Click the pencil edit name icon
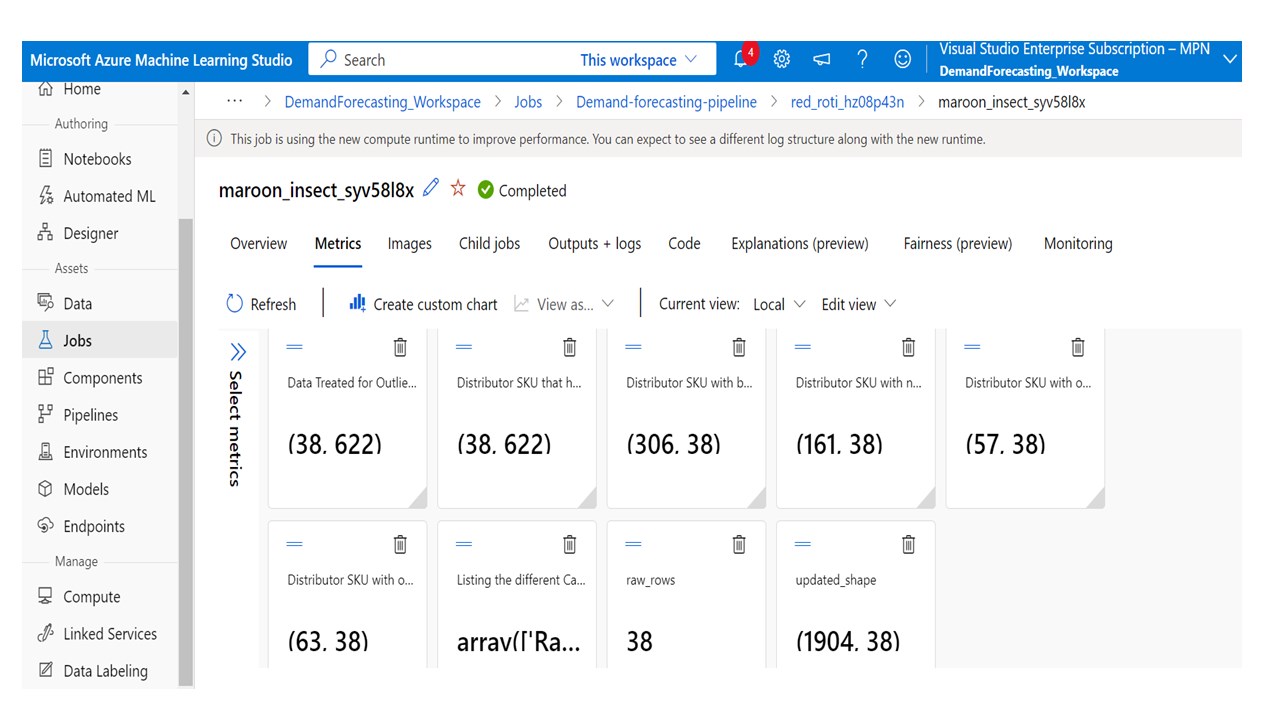 [x=431, y=188]
